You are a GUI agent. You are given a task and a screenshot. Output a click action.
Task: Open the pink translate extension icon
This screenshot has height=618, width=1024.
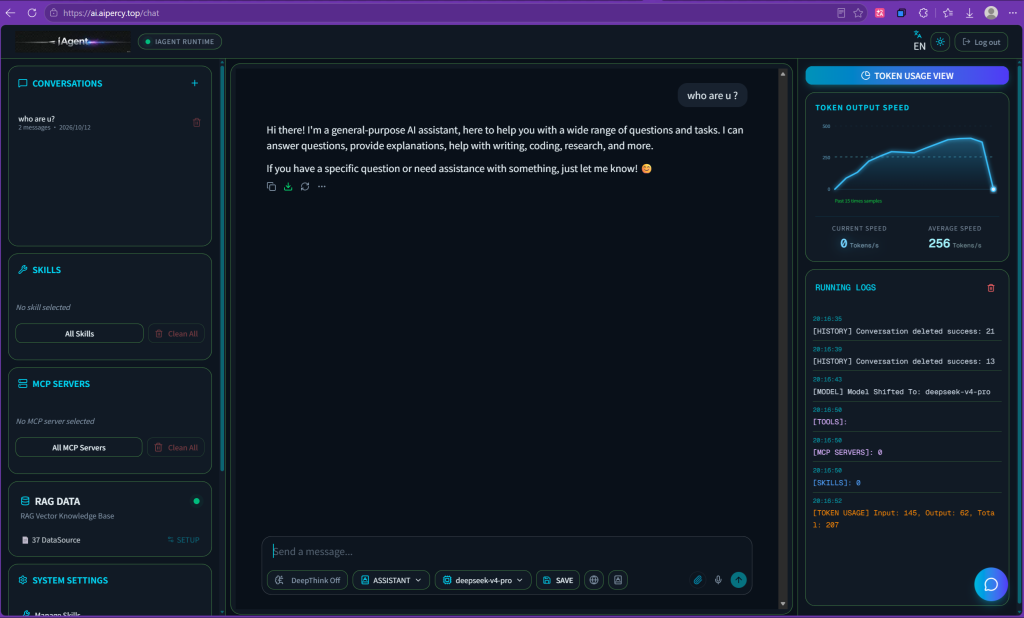pyautogui.click(x=880, y=12)
